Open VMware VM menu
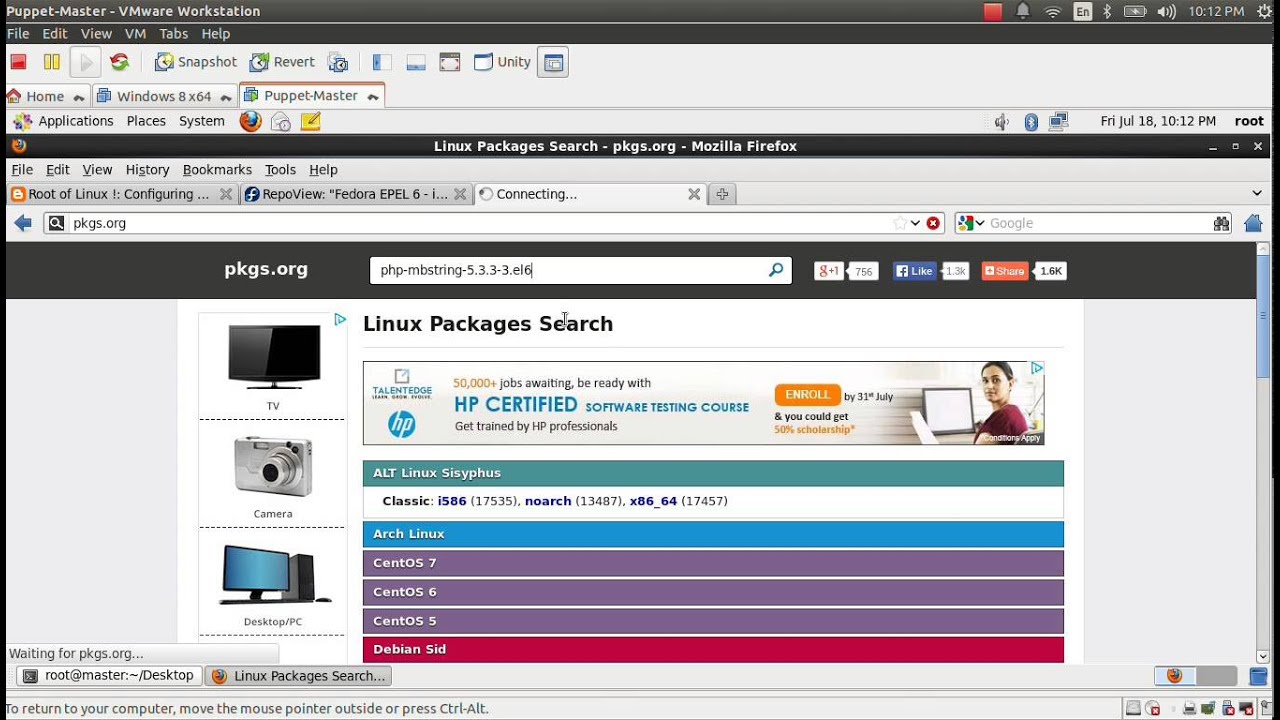Viewport: 1280px width, 720px height. click(135, 33)
